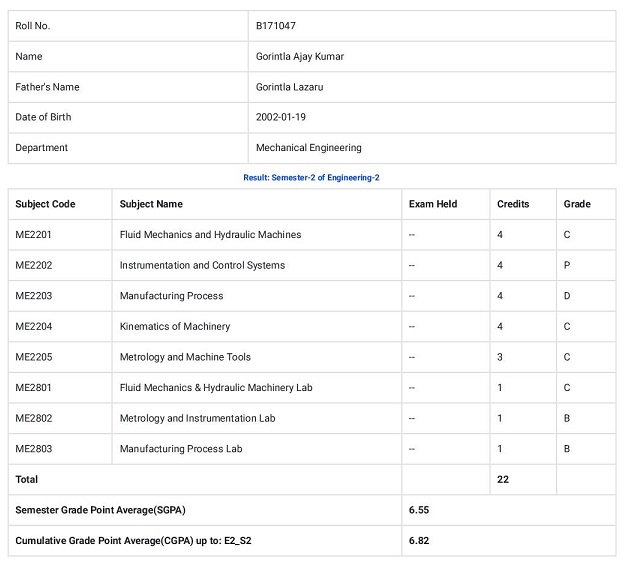Click the total credits value 22
The width and height of the screenshot is (628, 566).
click(x=503, y=480)
